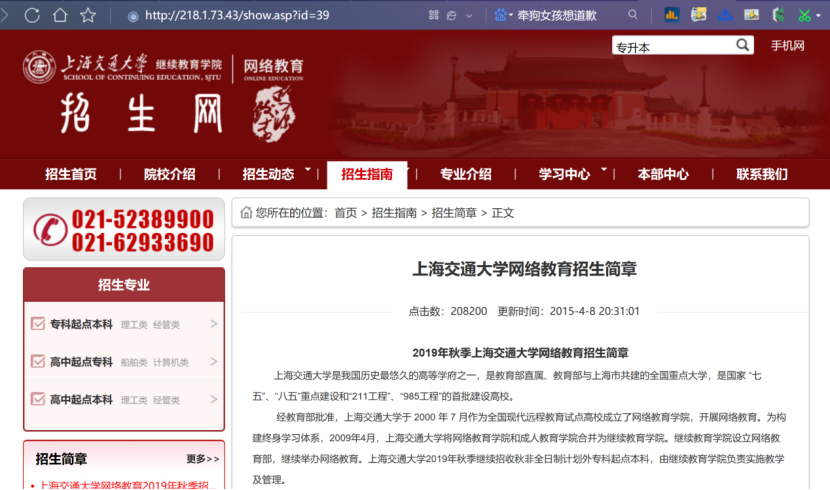
Task: Open the 高中起点专科 program link
Action: pos(82,362)
